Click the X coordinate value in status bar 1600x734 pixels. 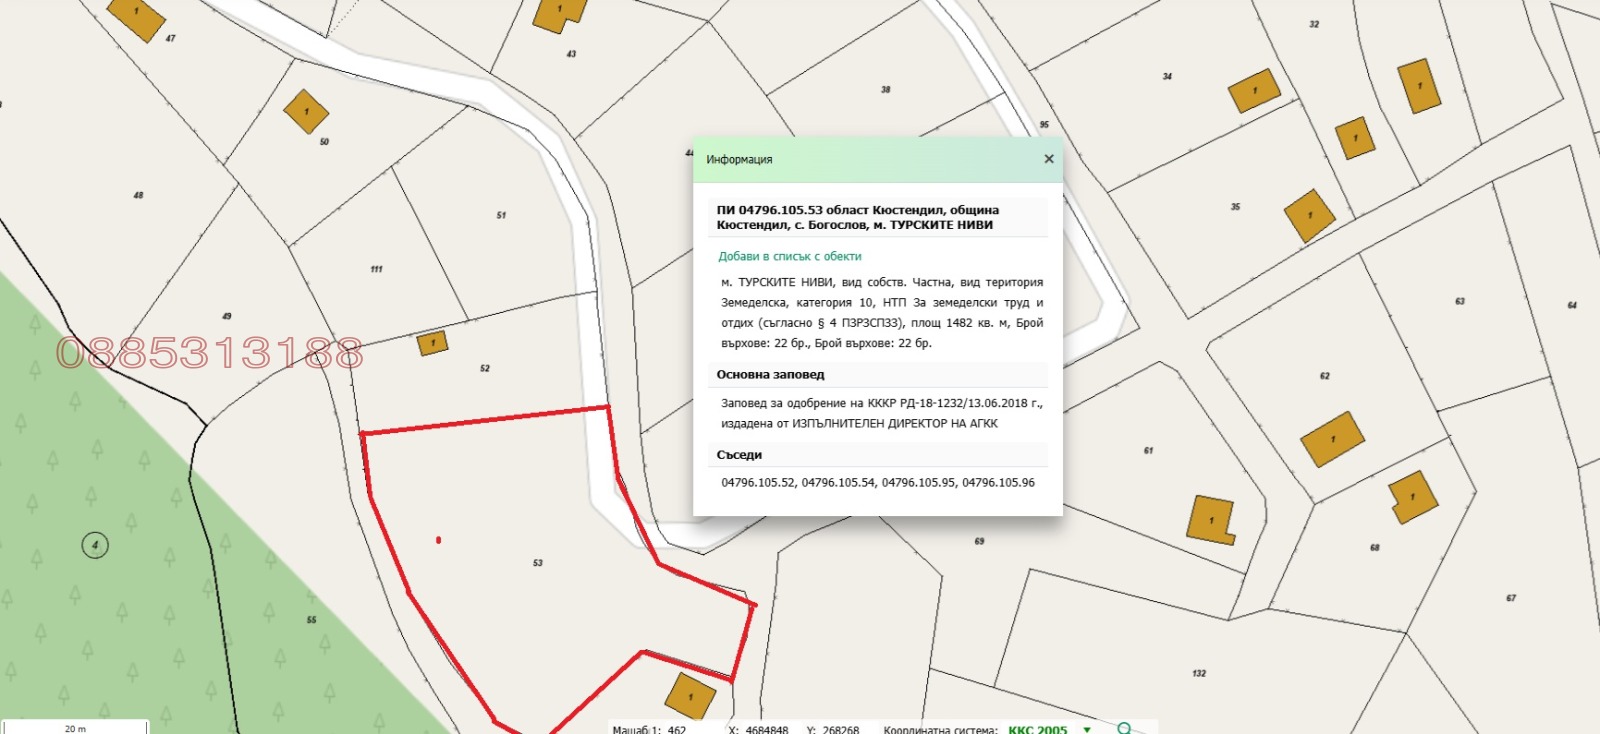(x=765, y=729)
